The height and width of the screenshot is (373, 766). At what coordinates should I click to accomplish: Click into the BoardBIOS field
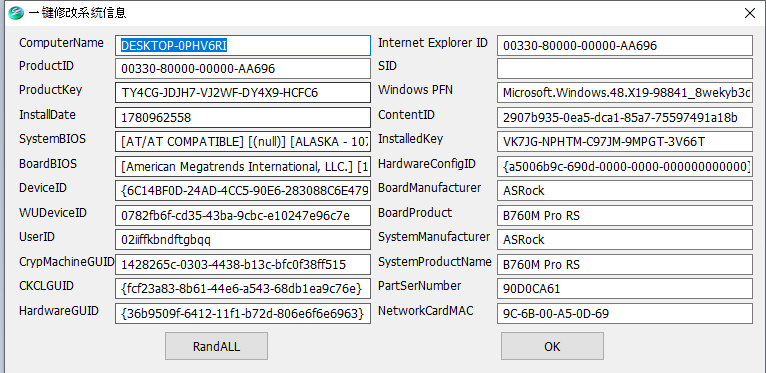coord(243,166)
